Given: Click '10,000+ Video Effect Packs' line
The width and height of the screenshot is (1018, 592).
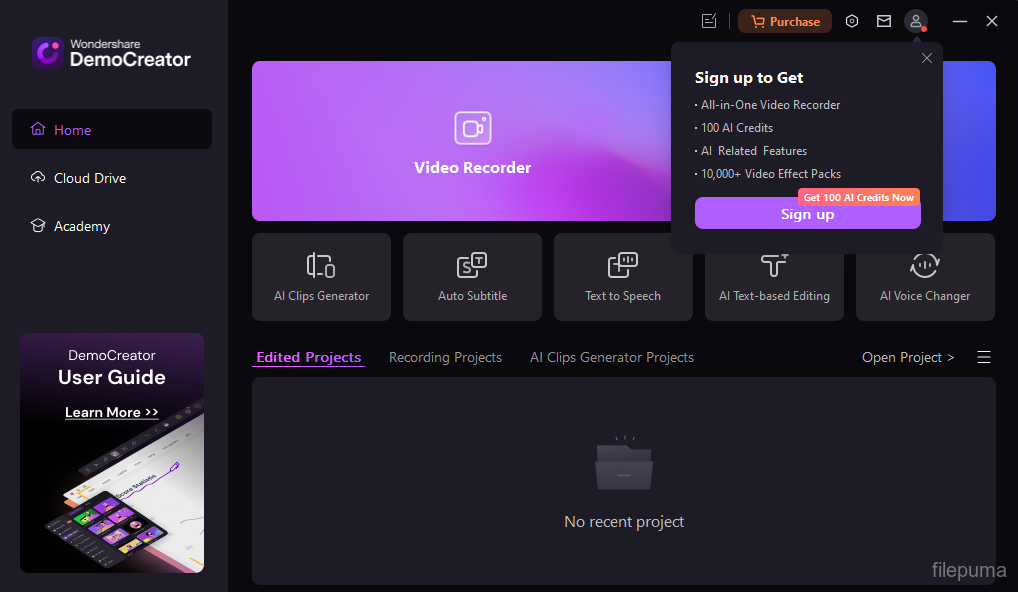Looking at the screenshot, I should pyautogui.click(x=771, y=174).
